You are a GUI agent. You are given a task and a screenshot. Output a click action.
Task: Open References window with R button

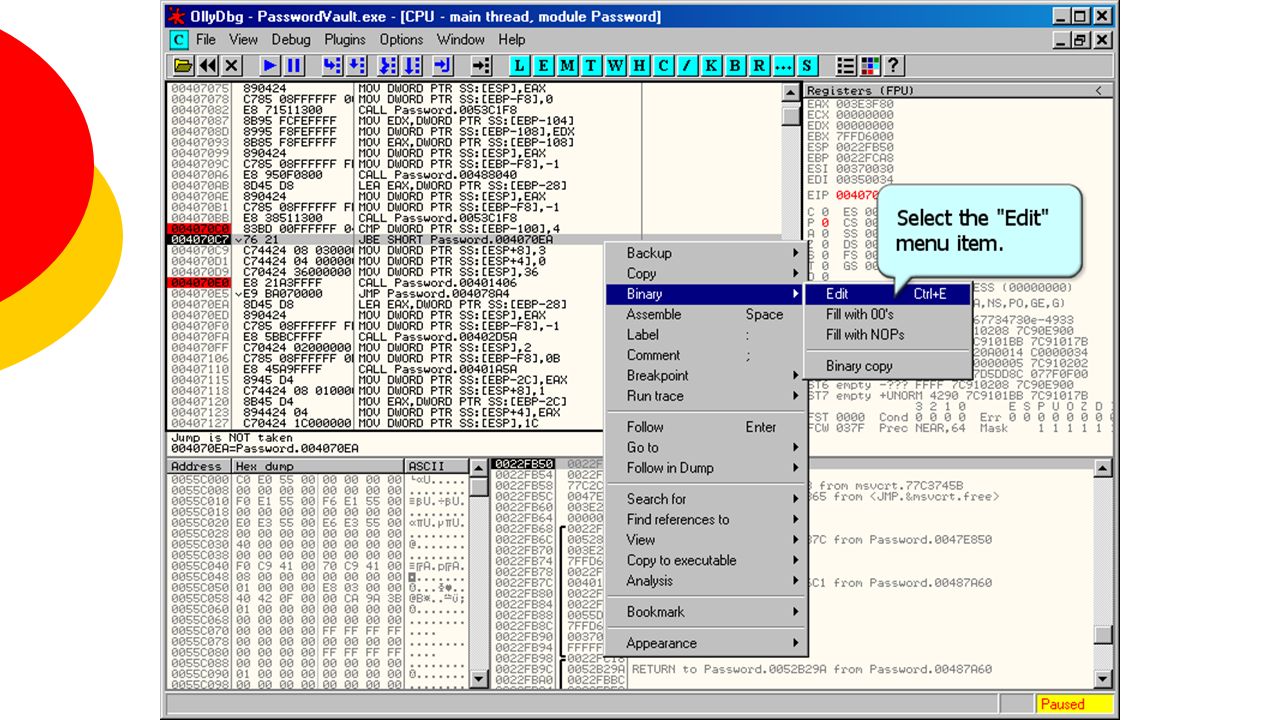760,66
